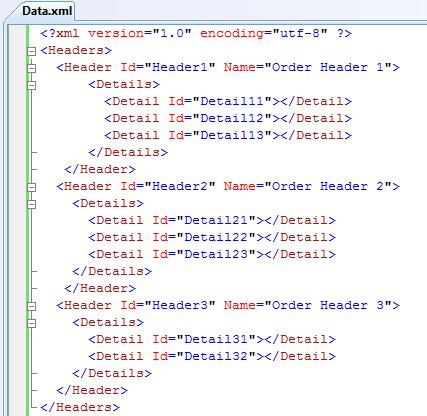Collapse the Header2 element outline
The width and height of the screenshot is (427, 416).
click(31, 187)
